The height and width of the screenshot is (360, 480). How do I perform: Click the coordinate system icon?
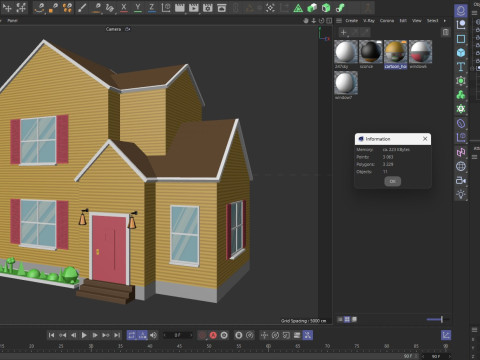tap(166, 7)
